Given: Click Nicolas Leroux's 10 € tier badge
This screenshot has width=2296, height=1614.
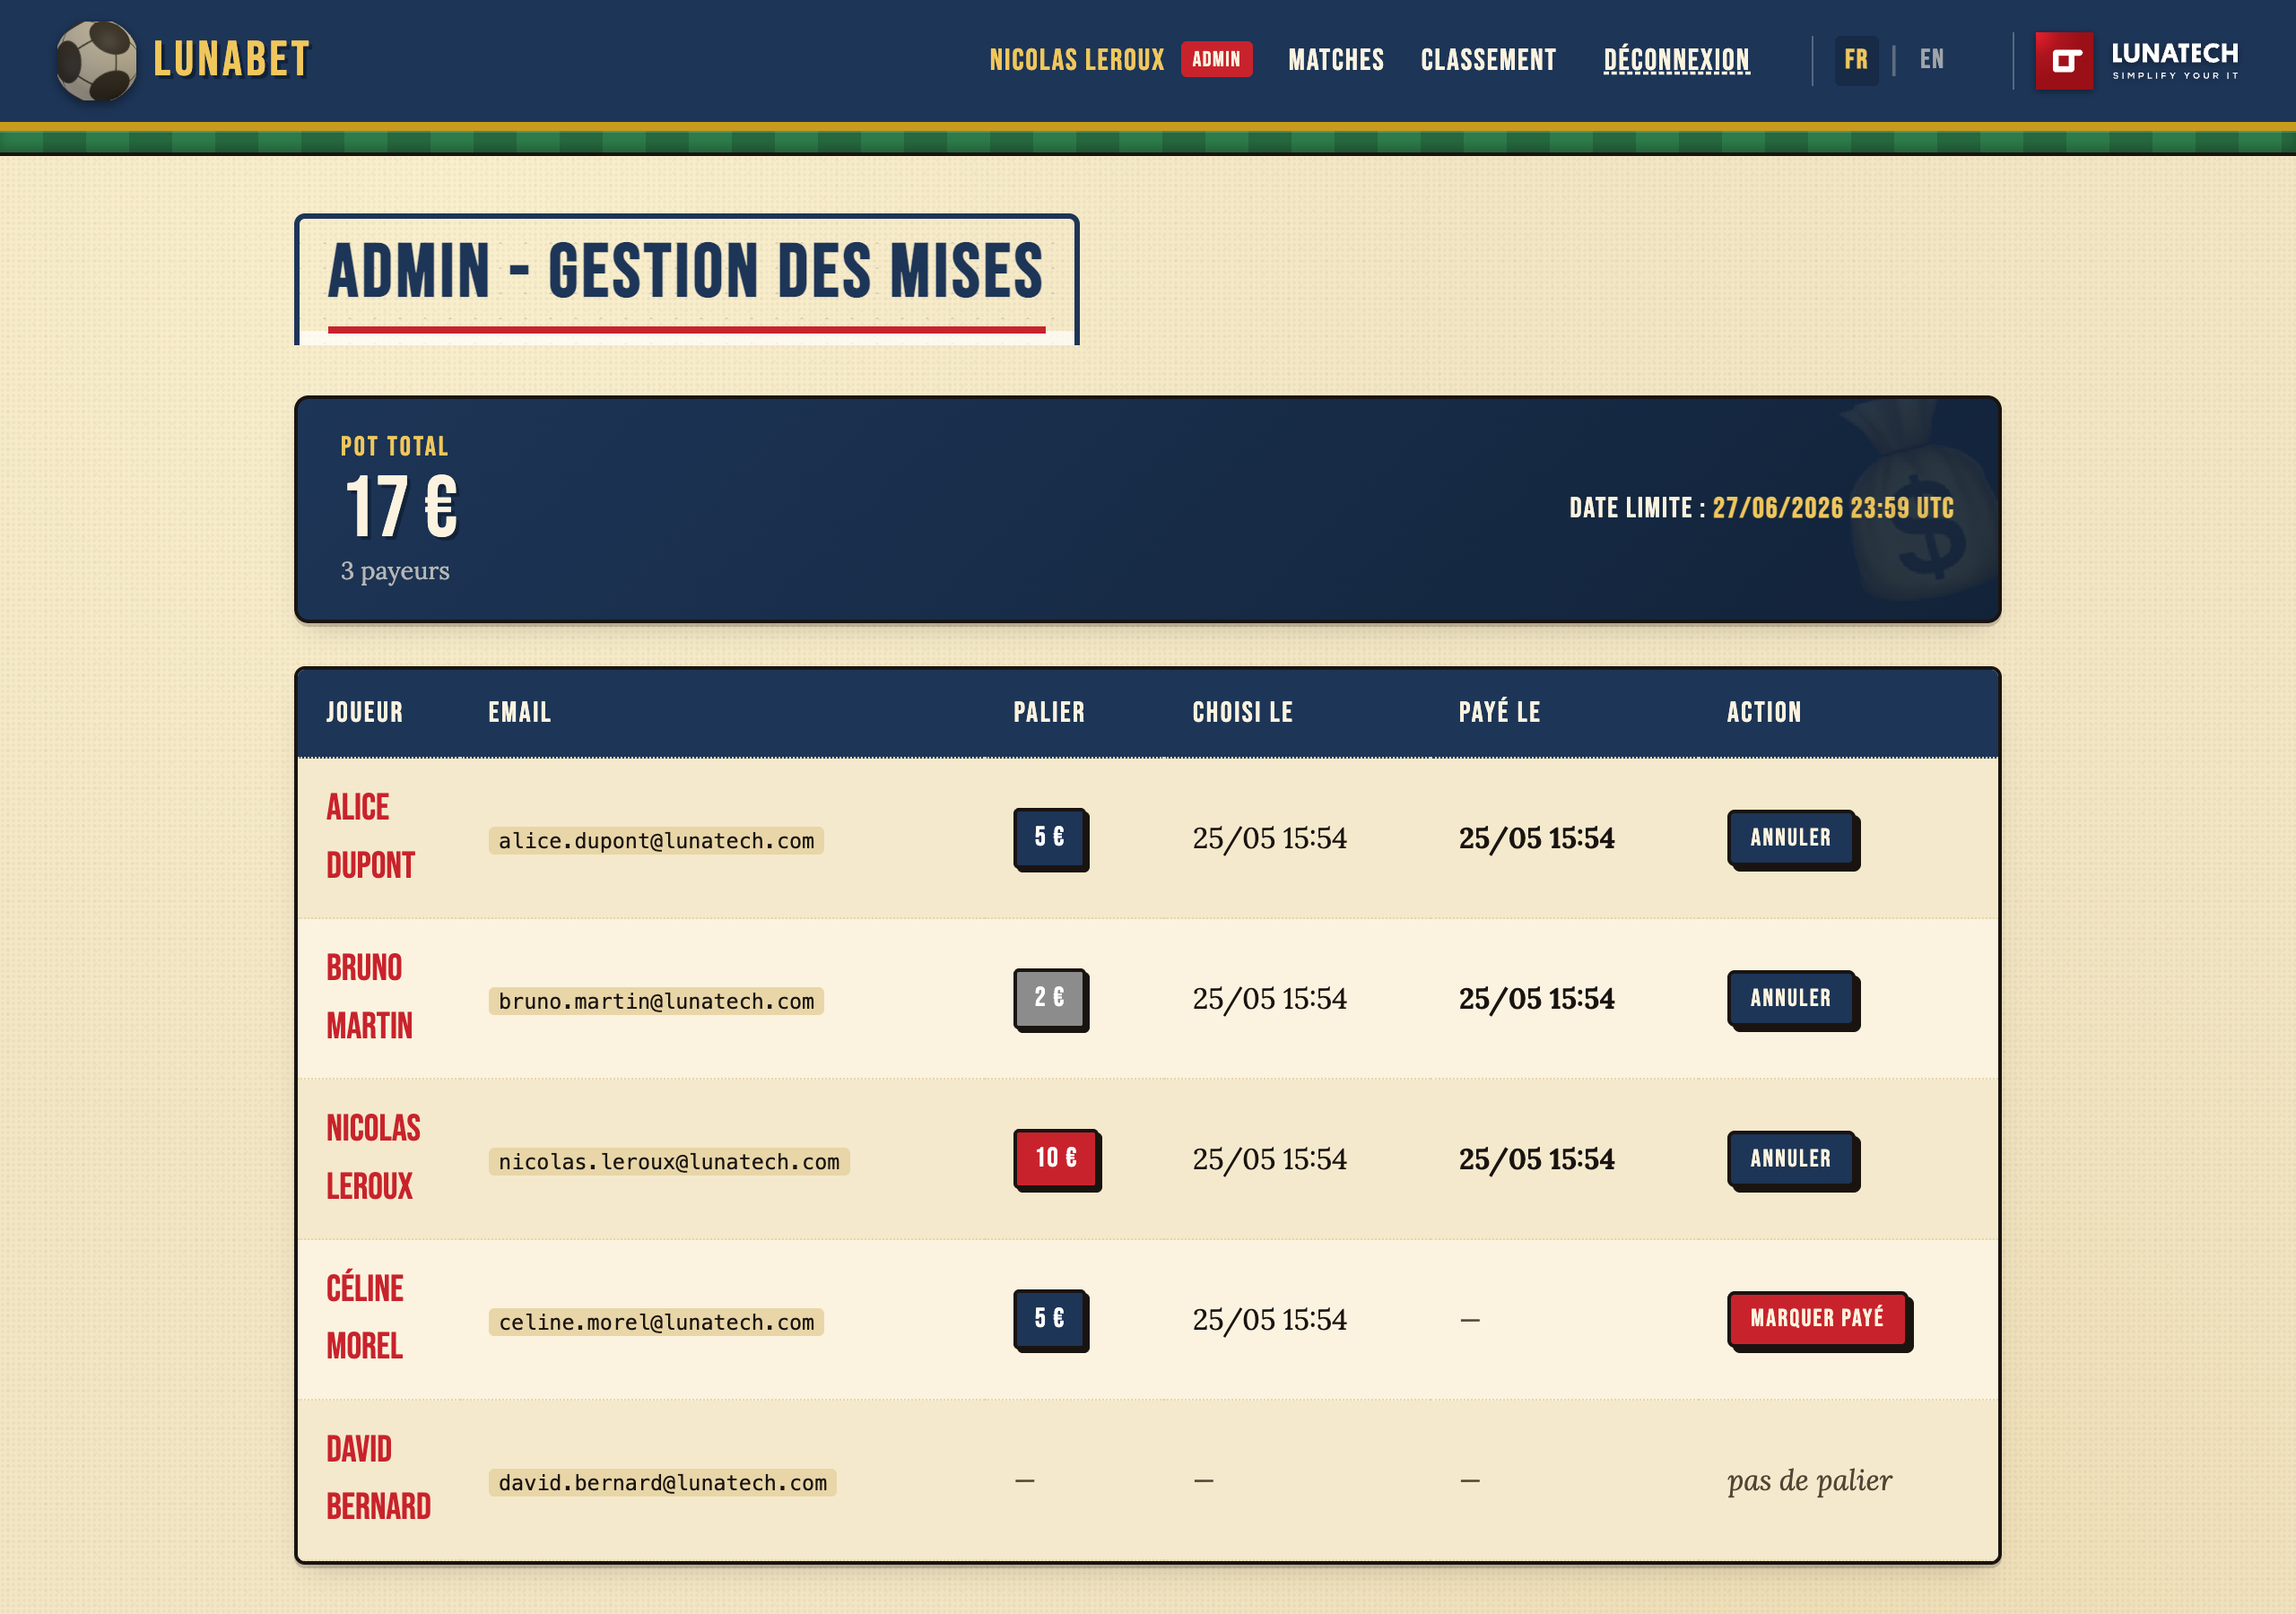Looking at the screenshot, I should (1056, 1158).
